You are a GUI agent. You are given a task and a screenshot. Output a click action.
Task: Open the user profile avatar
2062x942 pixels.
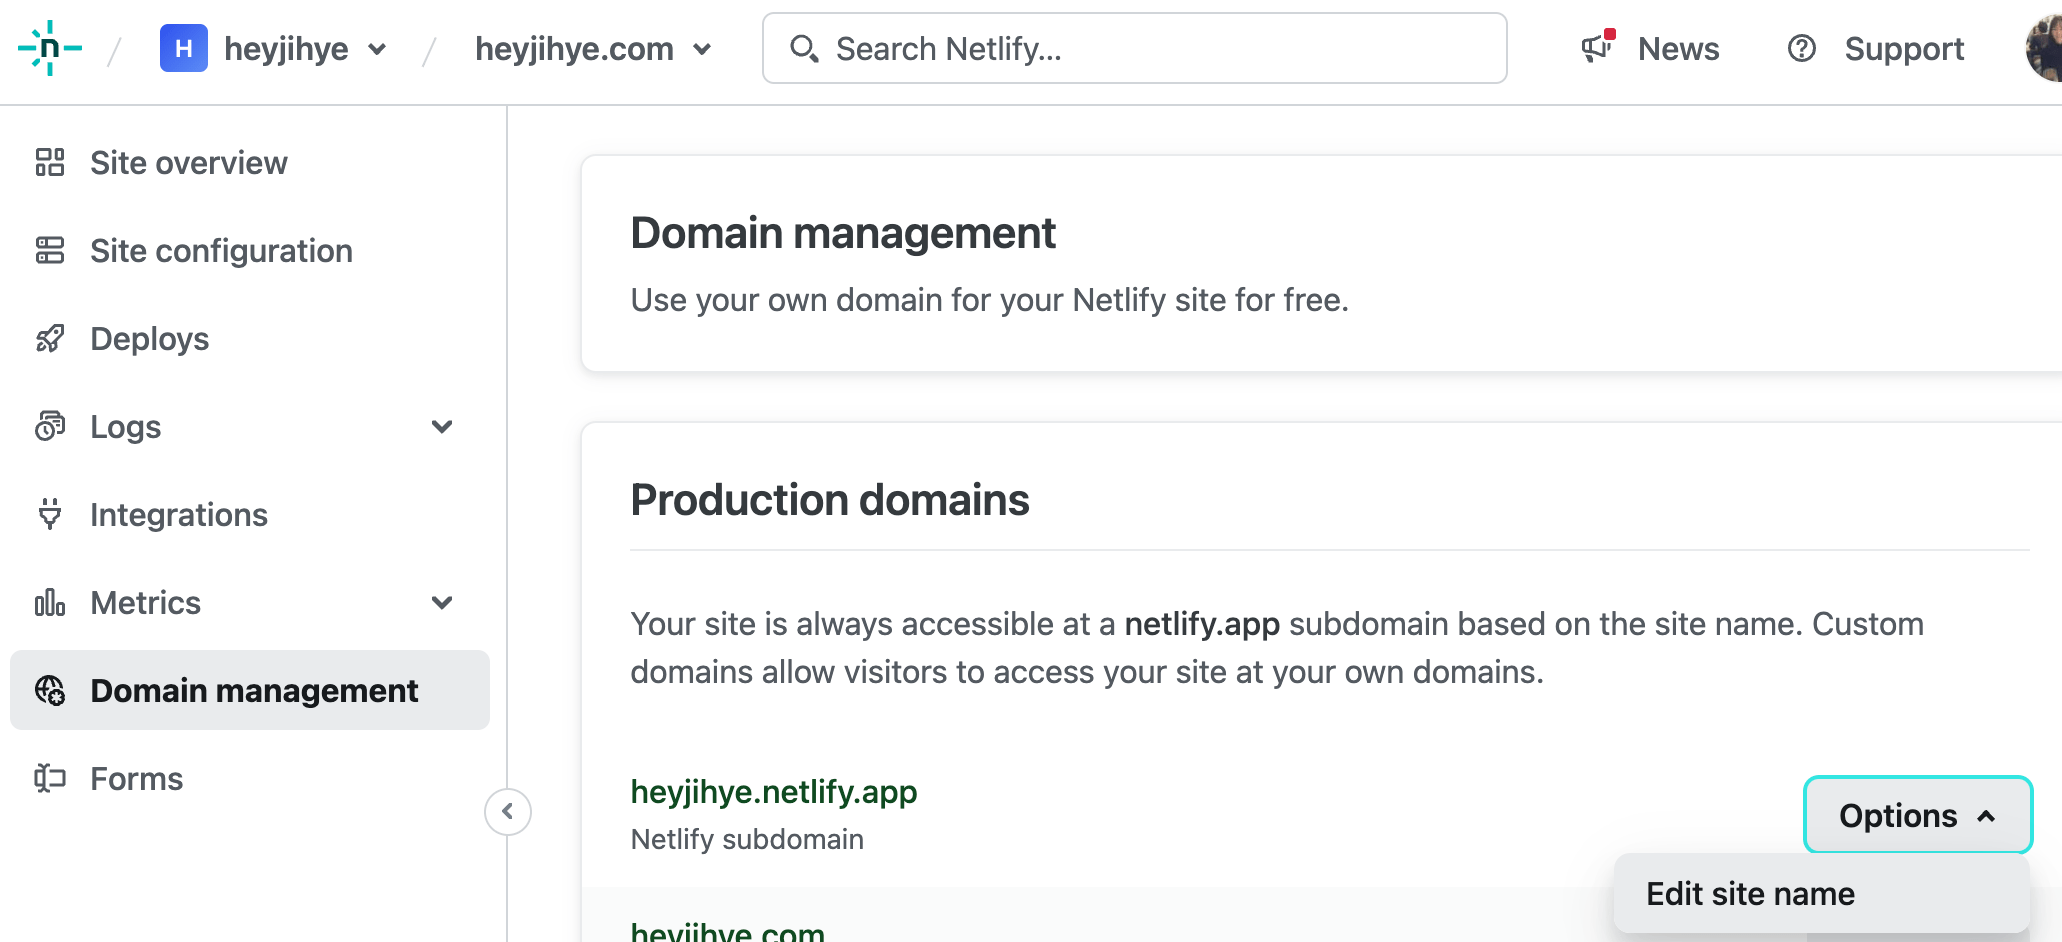point(2044,48)
